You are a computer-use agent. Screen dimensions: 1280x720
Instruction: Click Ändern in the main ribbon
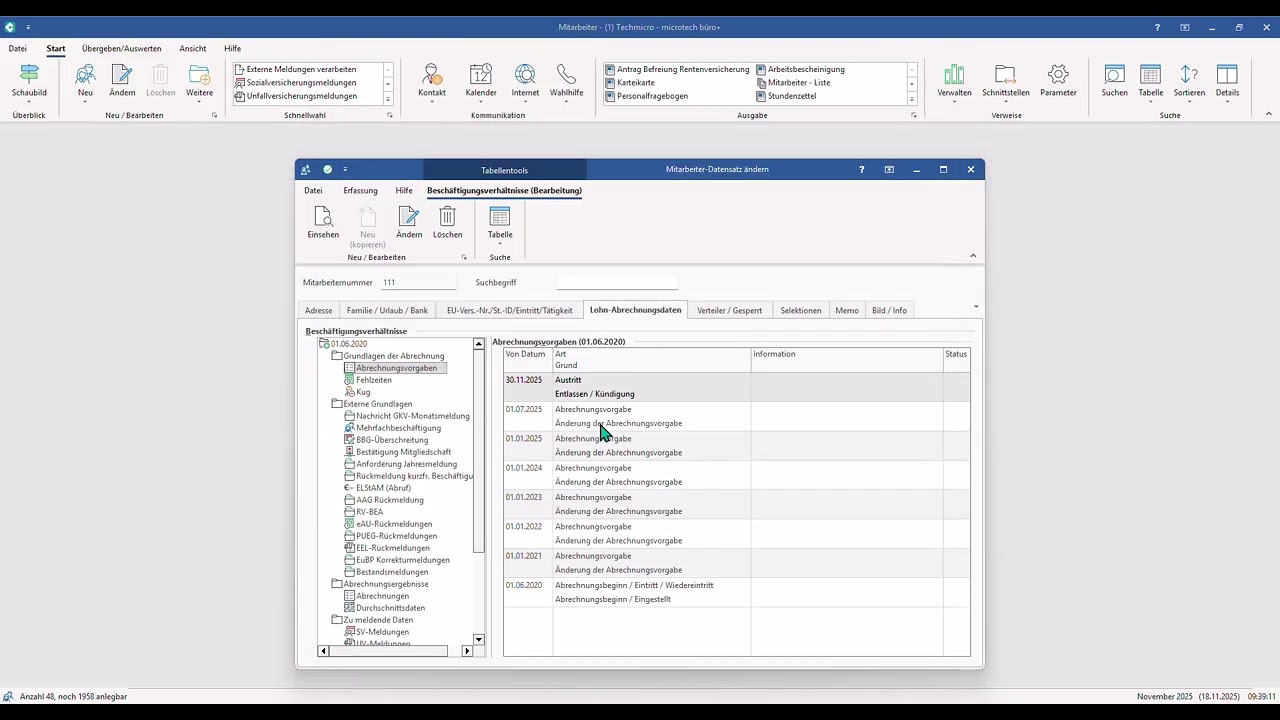(x=122, y=82)
